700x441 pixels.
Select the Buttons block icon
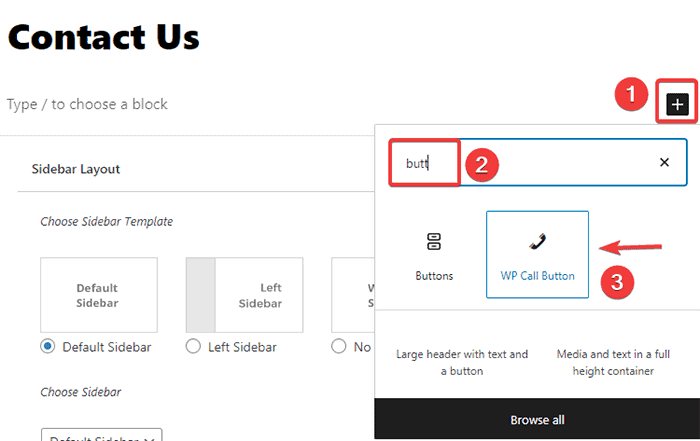click(x=434, y=242)
